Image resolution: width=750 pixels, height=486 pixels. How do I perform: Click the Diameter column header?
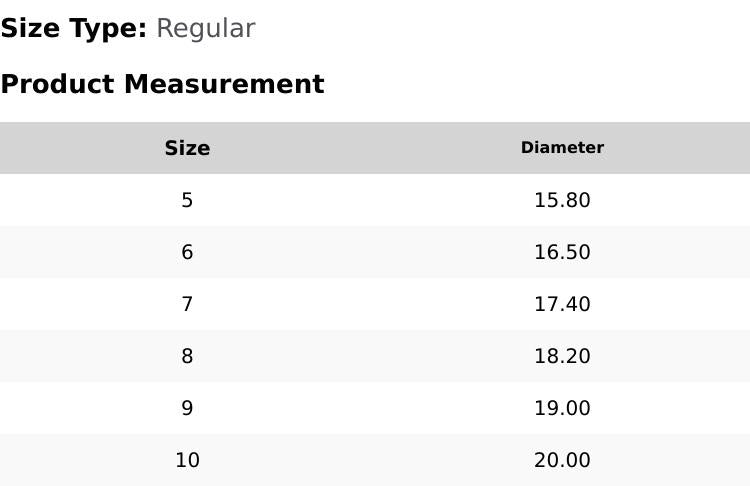click(562, 148)
